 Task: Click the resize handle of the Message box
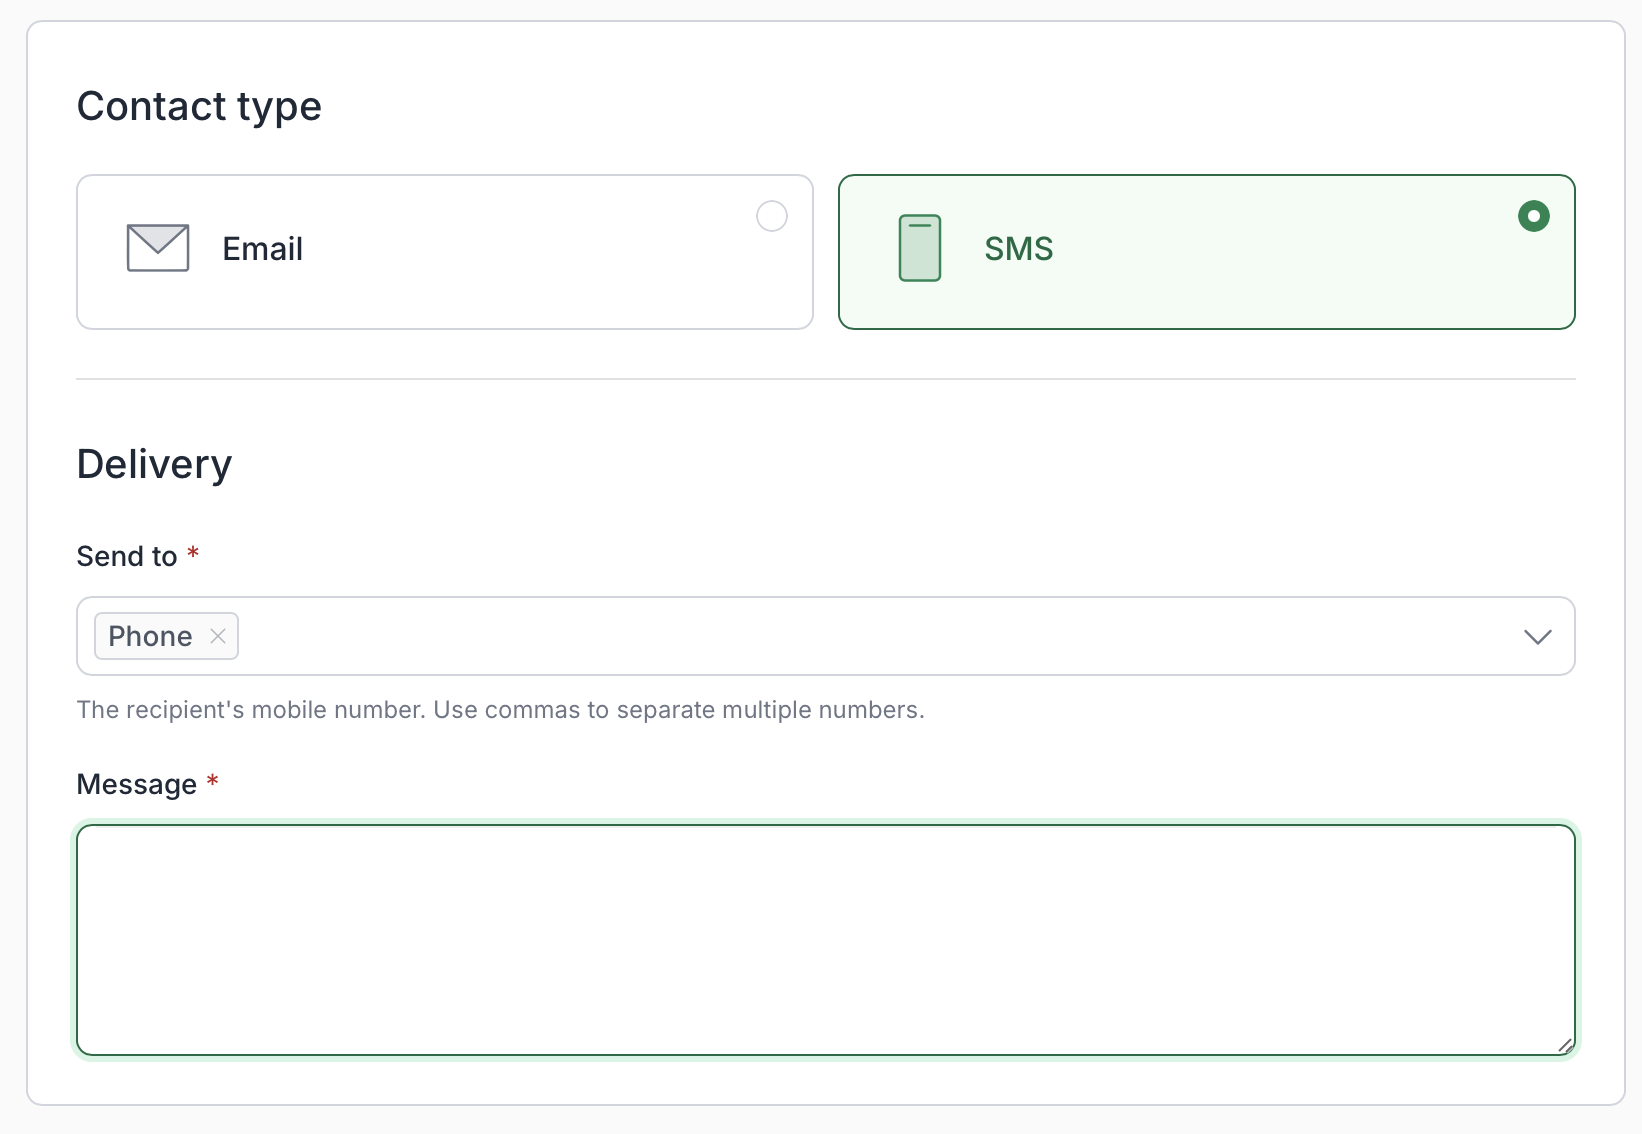pyautogui.click(x=1565, y=1047)
